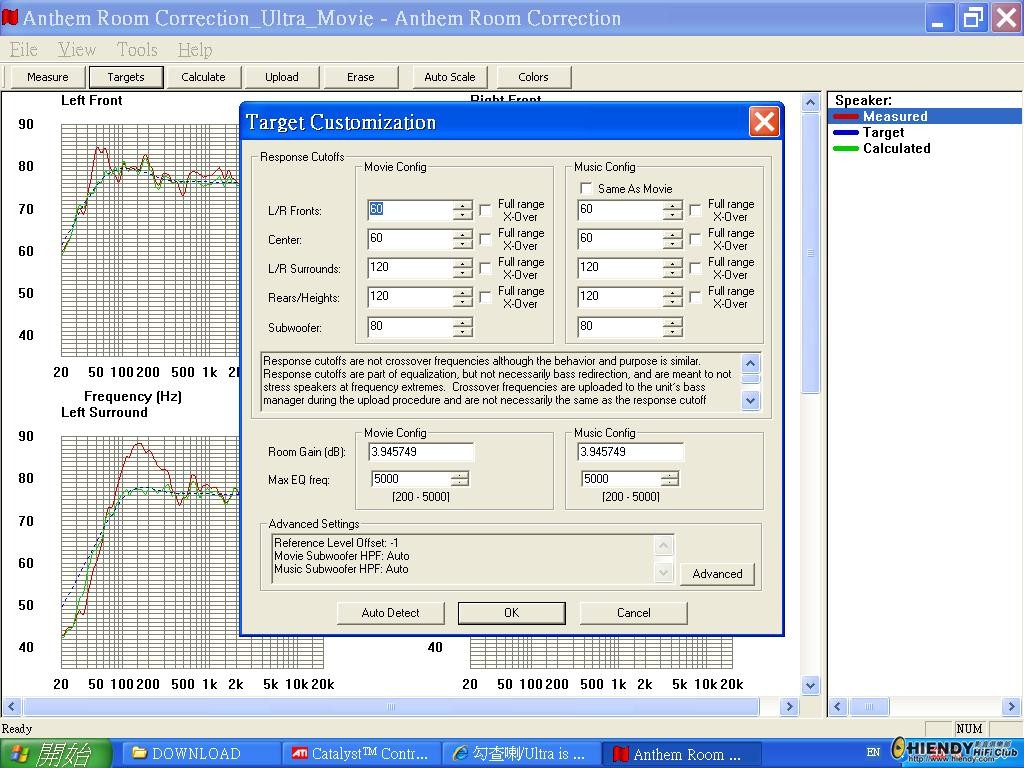1024x768 pixels.
Task: Click the Movie Room Gain field
Action: (421, 452)
